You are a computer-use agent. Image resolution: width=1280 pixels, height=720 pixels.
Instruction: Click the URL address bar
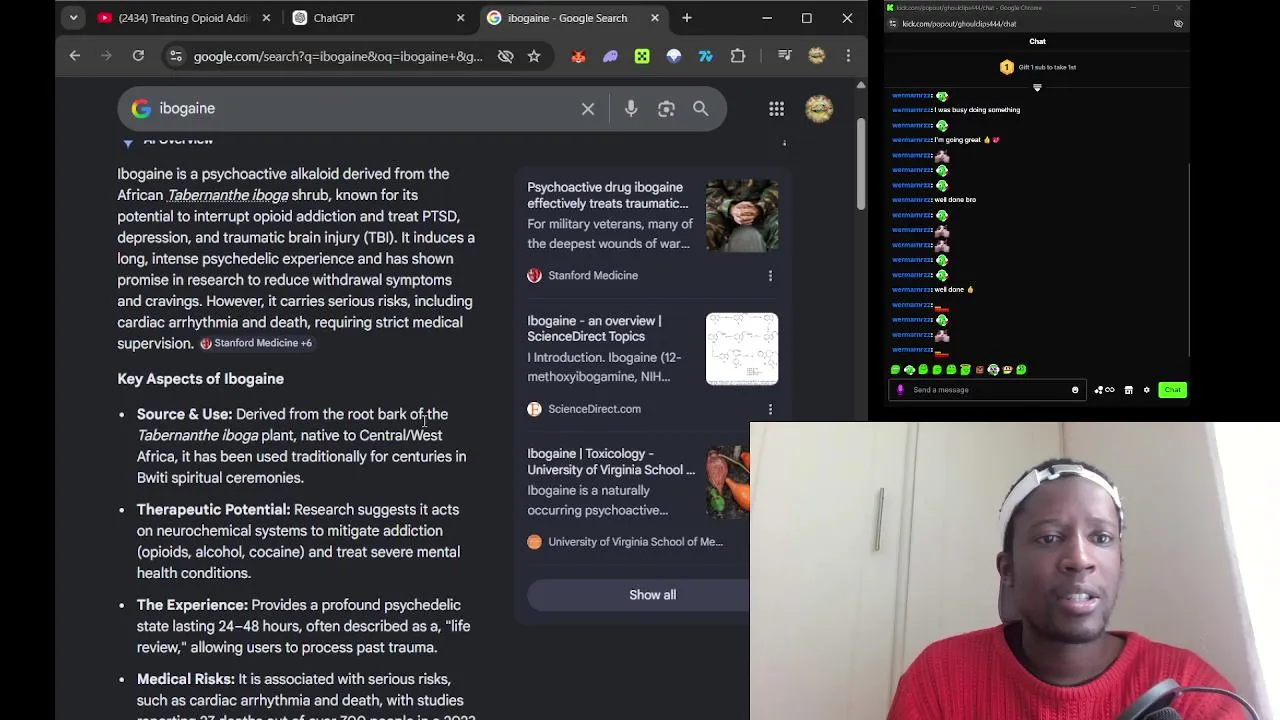(x=338, y=56)
